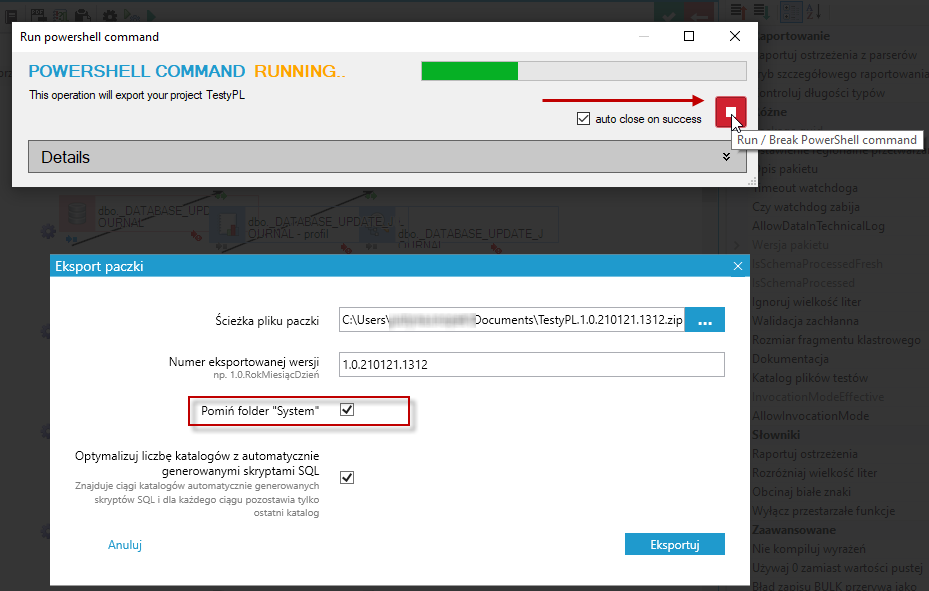Click the green play toolbar icon
This screenshot has width=929, height=591.
(x=152, y=15)
